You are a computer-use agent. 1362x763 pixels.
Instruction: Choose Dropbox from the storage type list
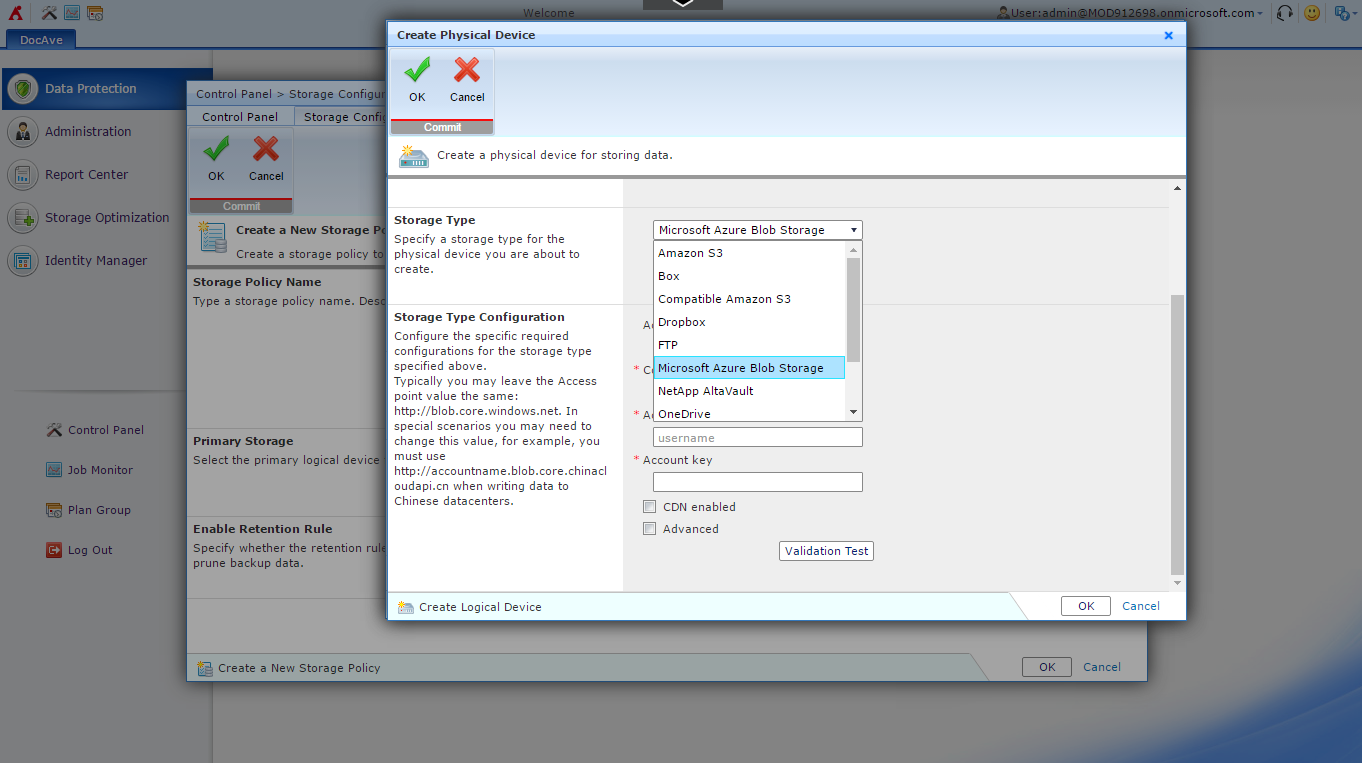click(x=749, y=322)
